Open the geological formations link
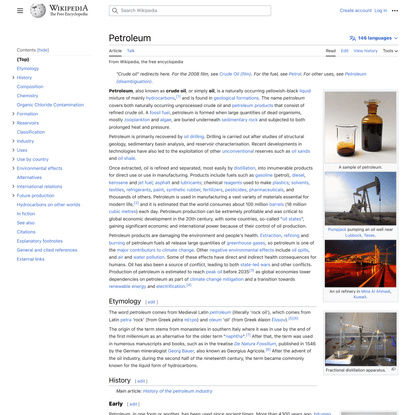The width and height of the screenshot is (415, 415). pos(236,98)
